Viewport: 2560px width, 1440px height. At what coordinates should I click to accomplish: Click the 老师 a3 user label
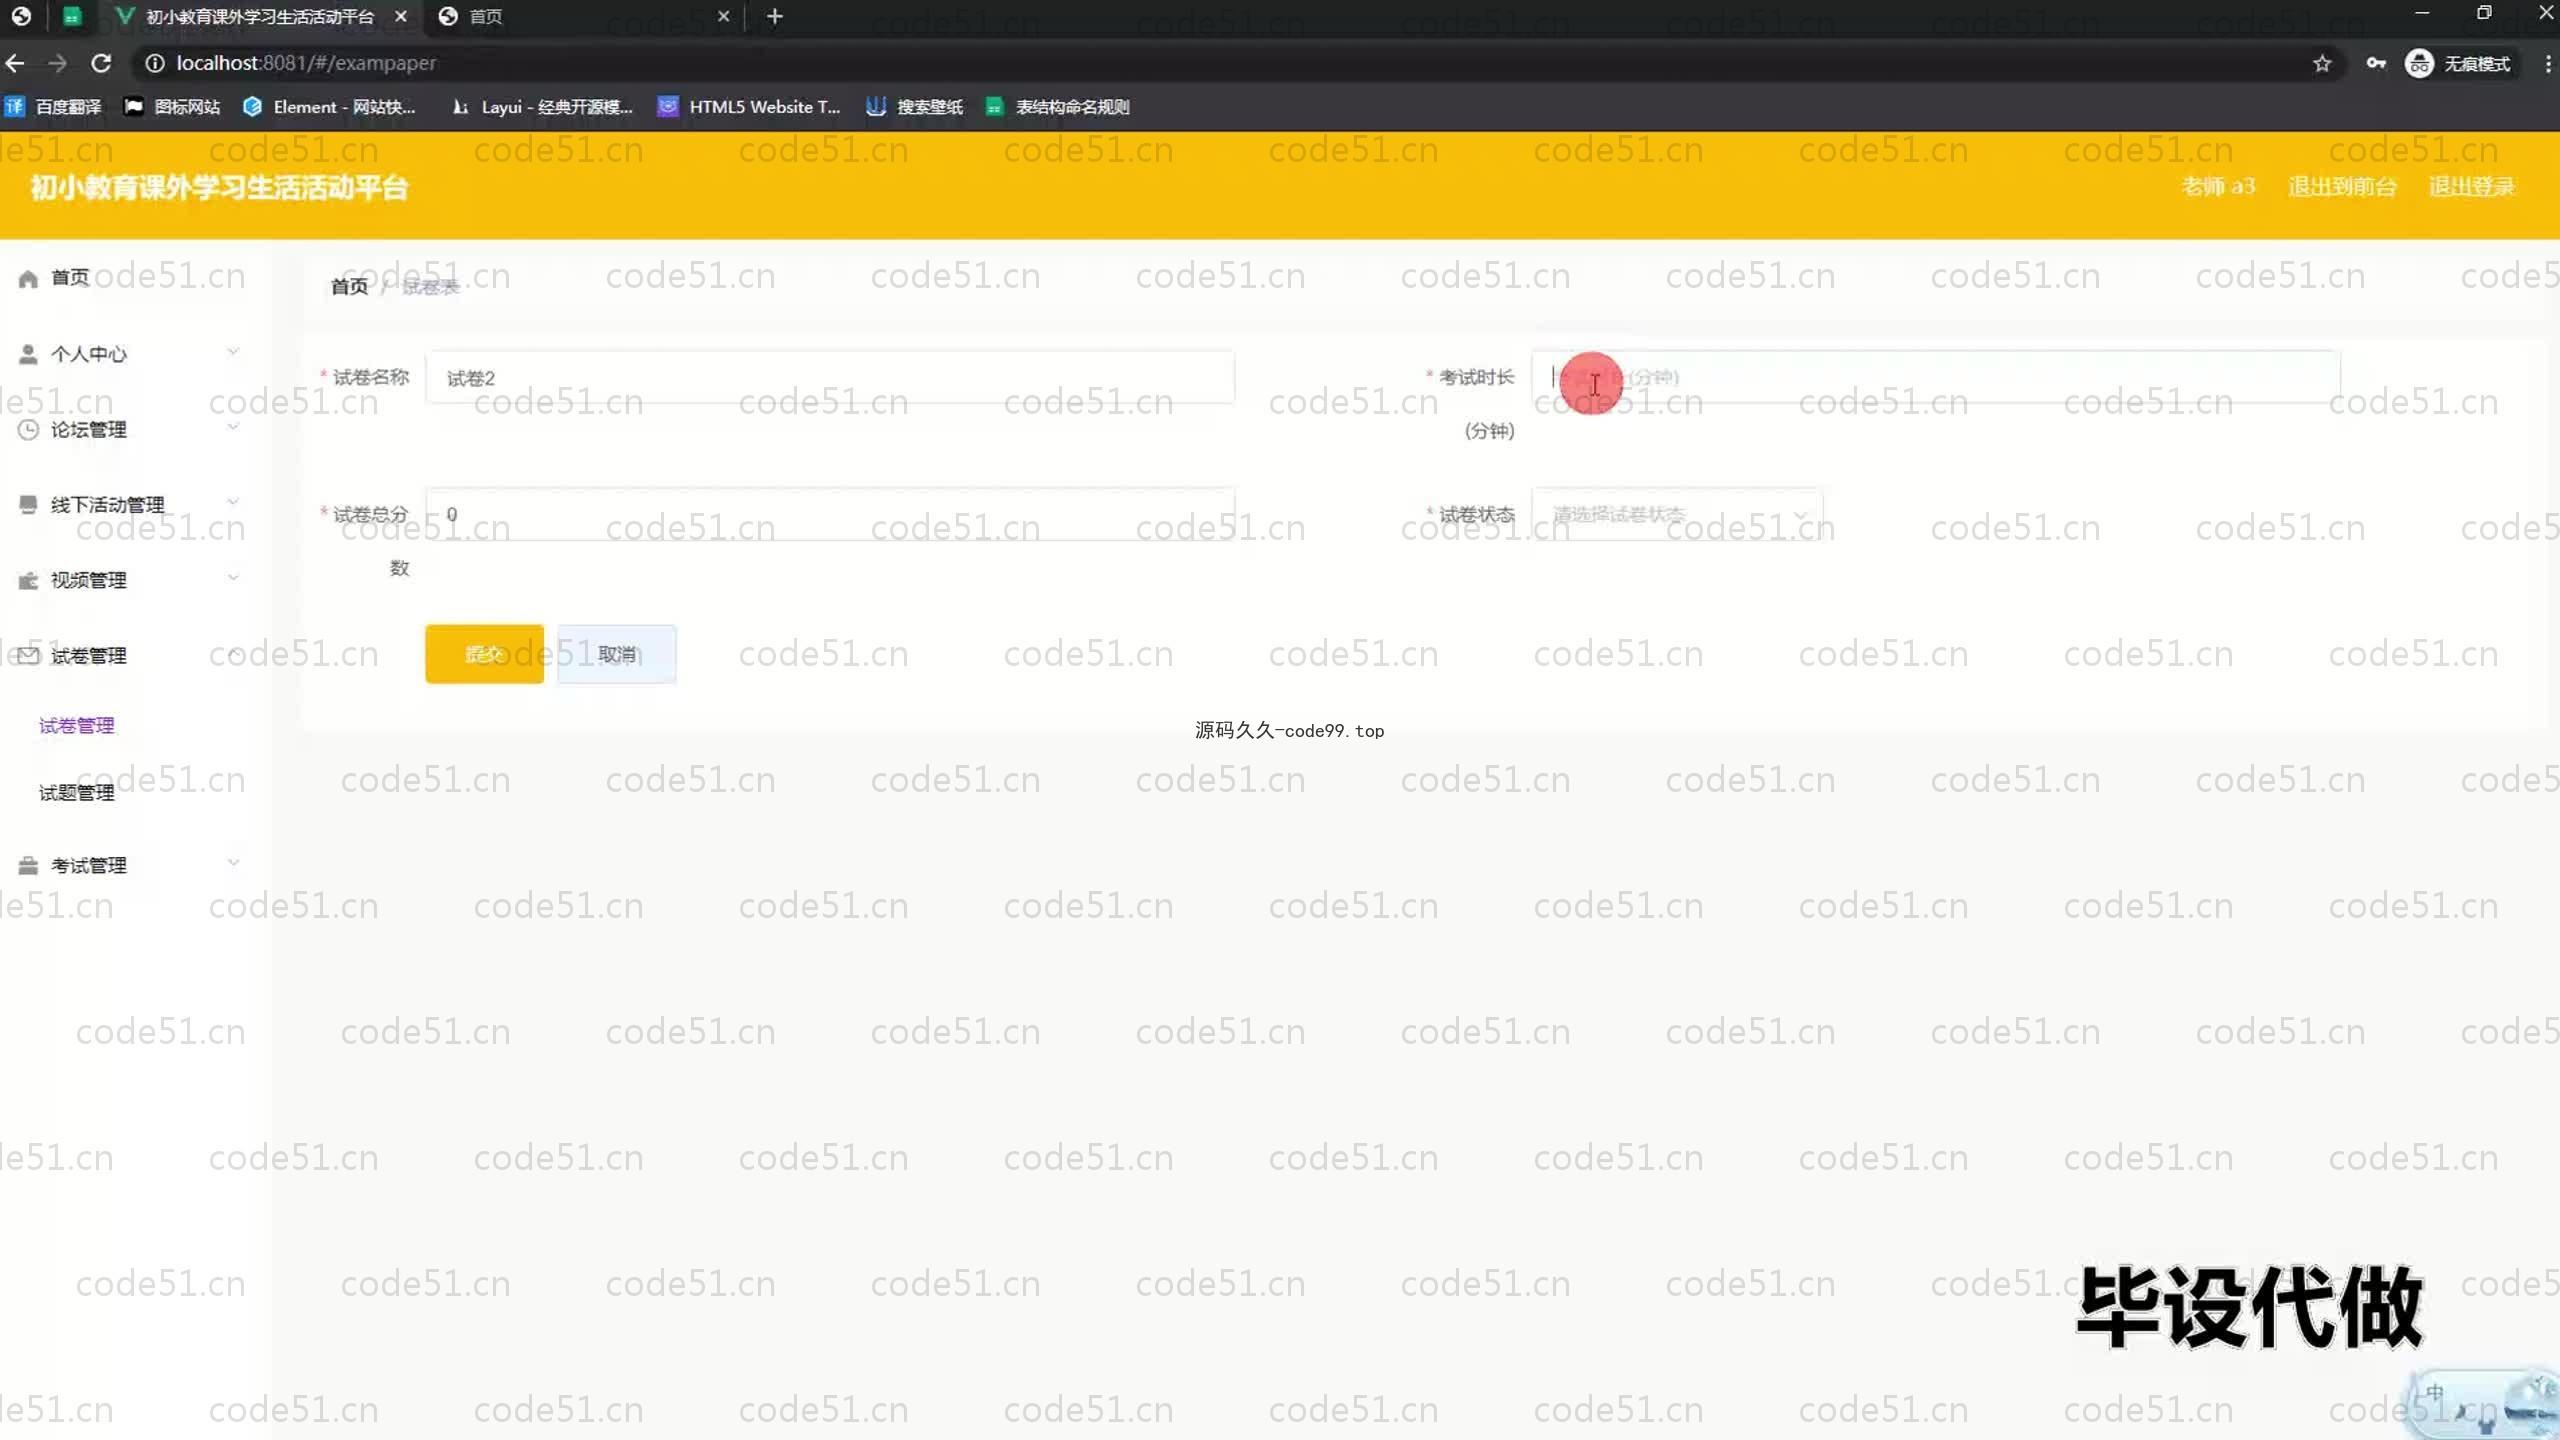pyautogui.click(x=2218, y=186)
